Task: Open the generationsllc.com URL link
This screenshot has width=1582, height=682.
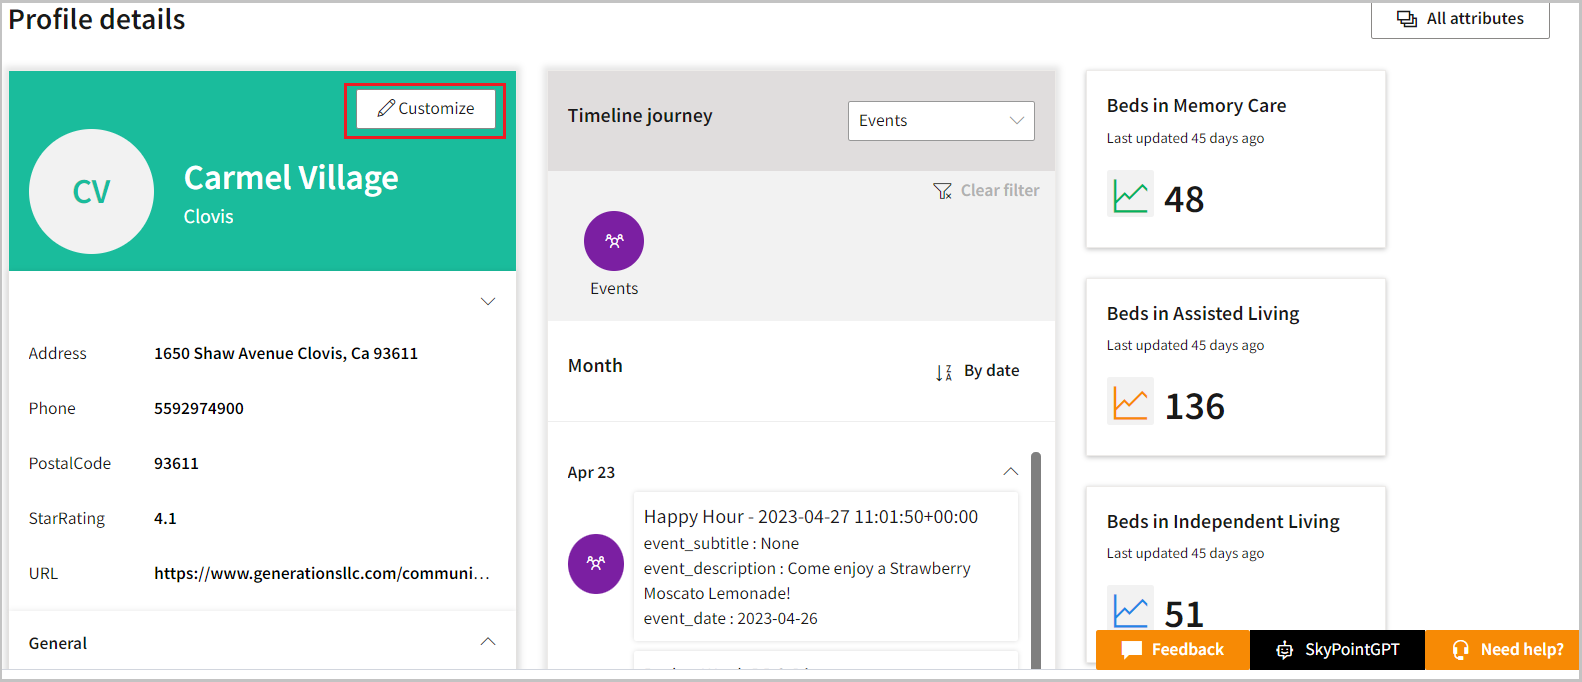Action: [x=321, y=573]
